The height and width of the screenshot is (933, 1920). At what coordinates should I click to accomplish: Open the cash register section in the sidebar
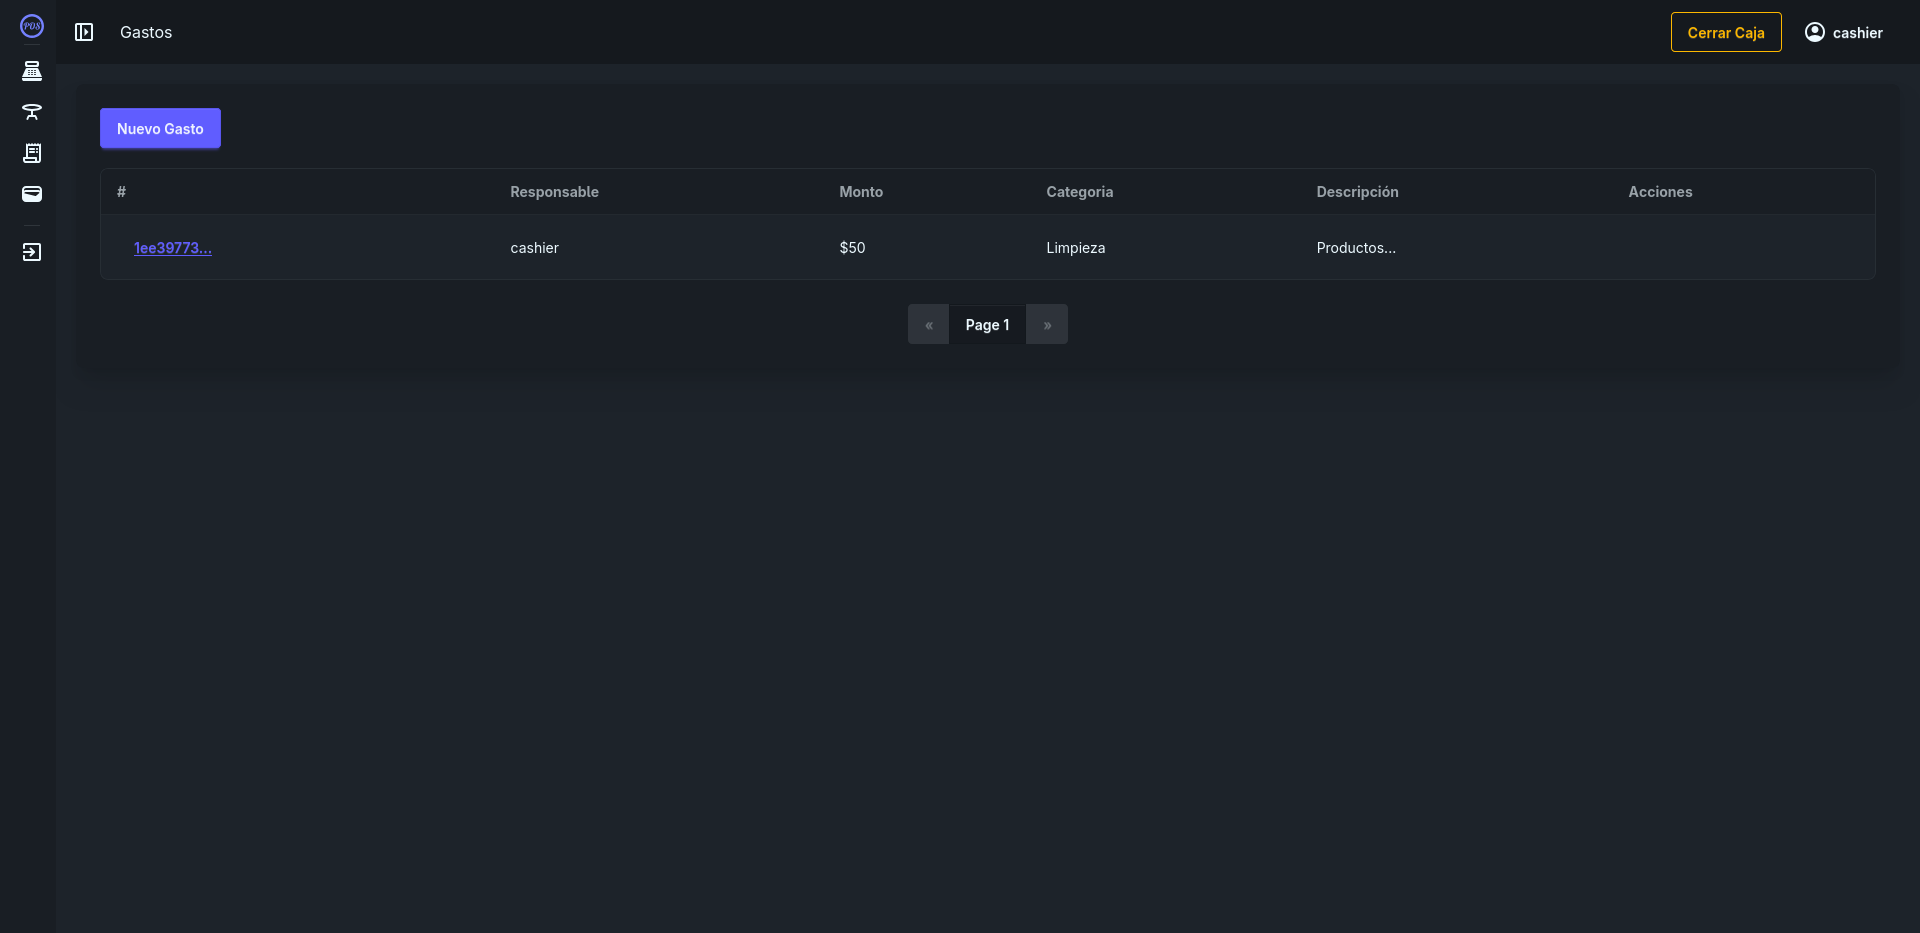[32, 71]
